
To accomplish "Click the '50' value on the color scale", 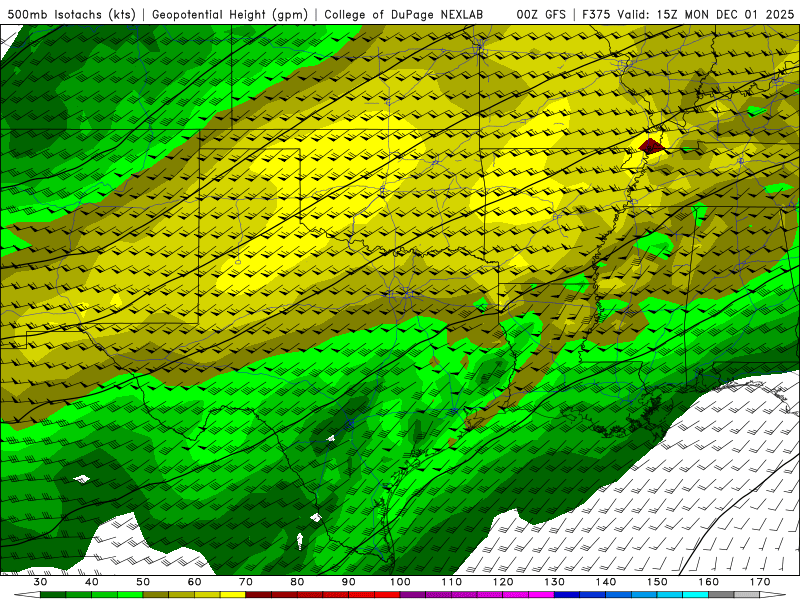I will (143, 582).
